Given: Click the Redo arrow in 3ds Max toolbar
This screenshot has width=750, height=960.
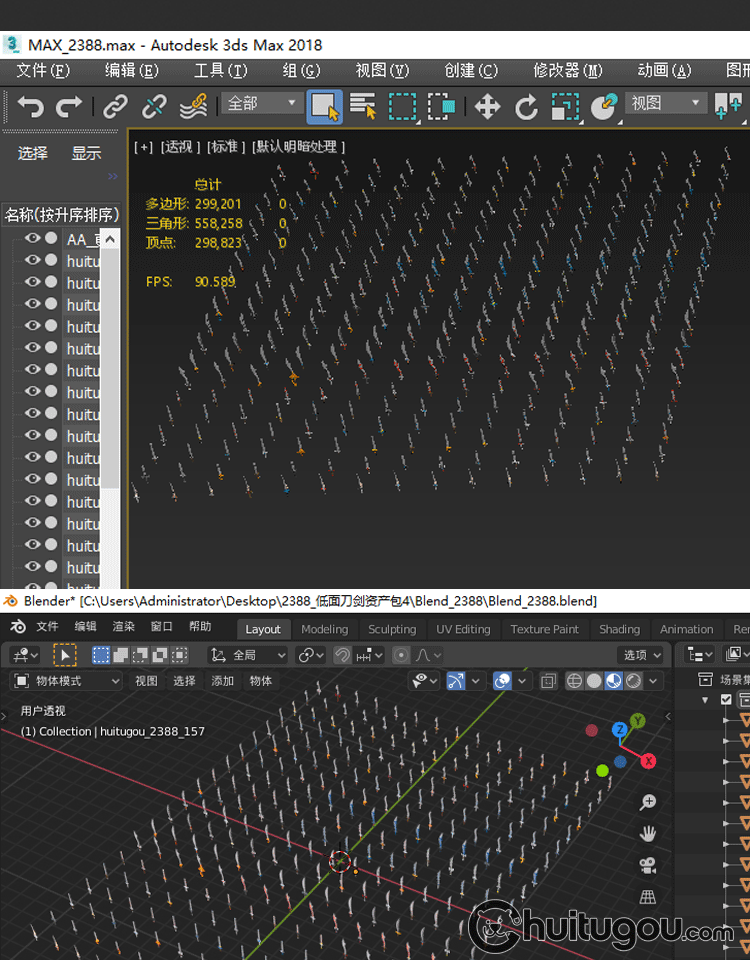Looking at the screenshot, I should pos(69,106).
